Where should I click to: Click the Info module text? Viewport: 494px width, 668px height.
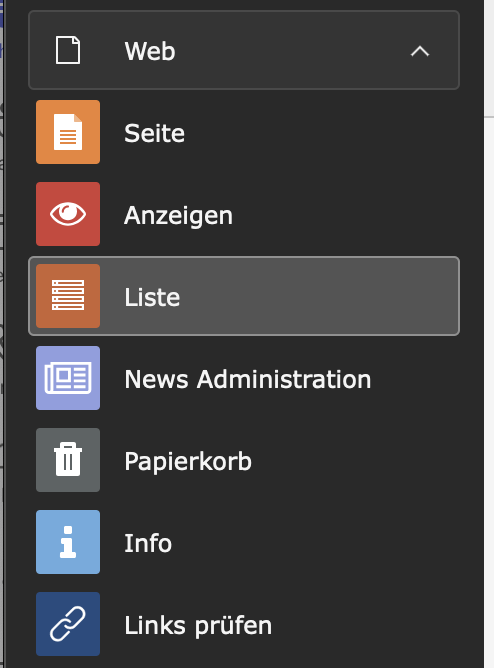[148, 543]
